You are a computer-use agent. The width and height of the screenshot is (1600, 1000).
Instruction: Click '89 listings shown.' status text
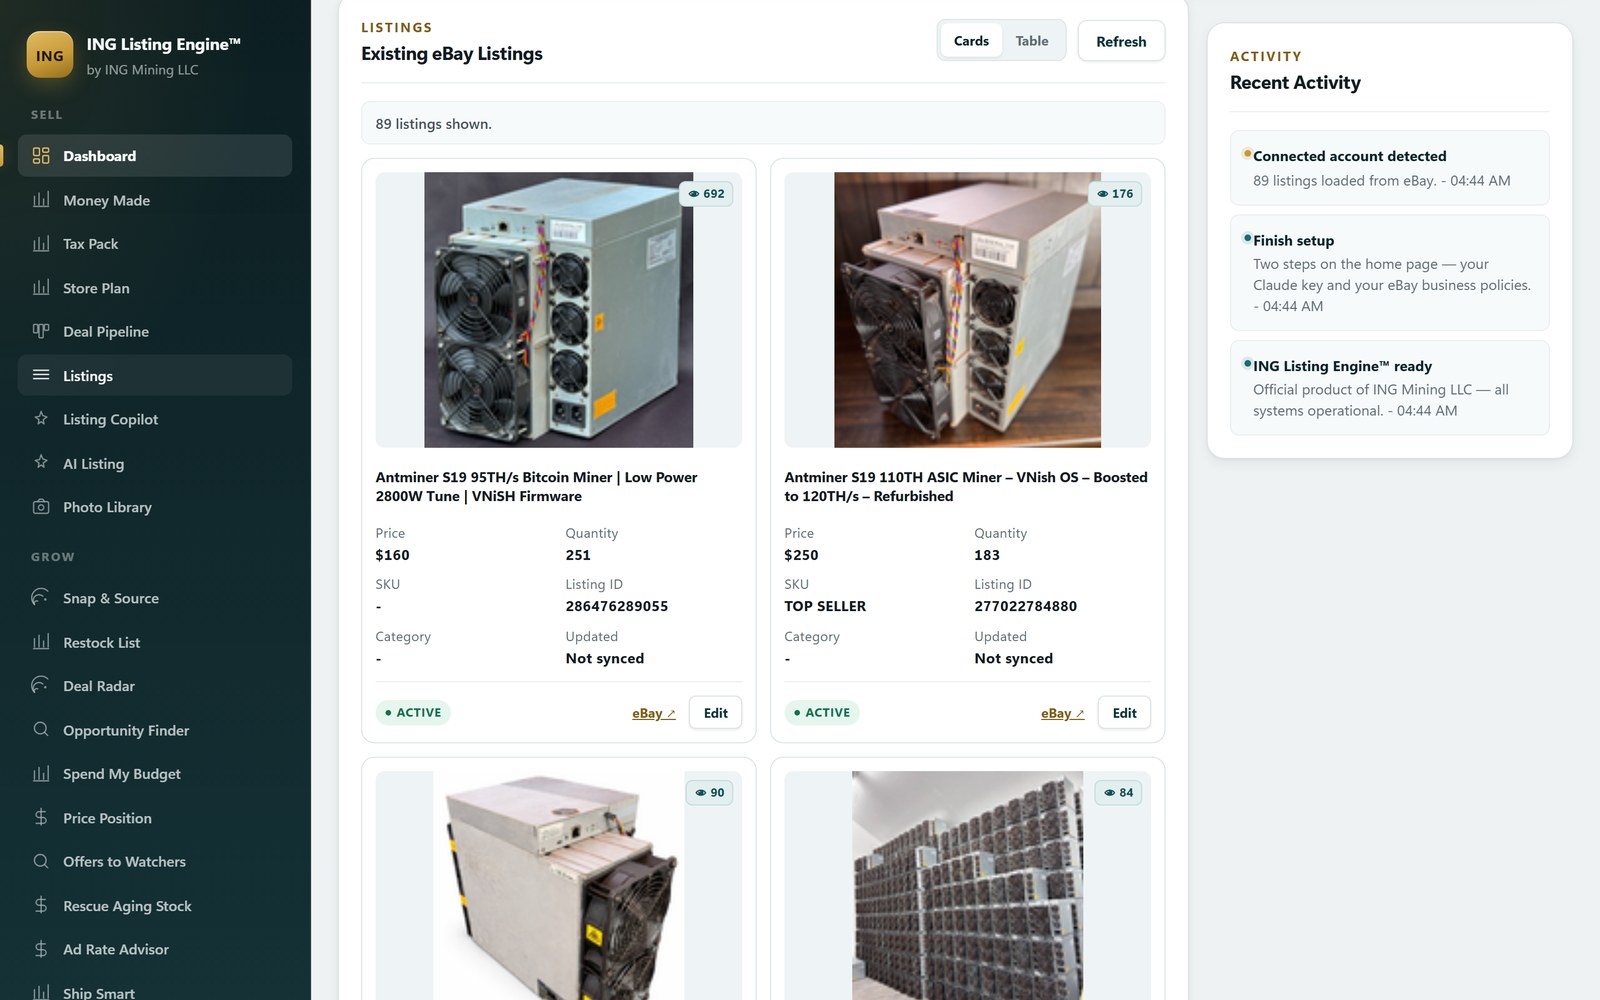[x=433, y=124]
